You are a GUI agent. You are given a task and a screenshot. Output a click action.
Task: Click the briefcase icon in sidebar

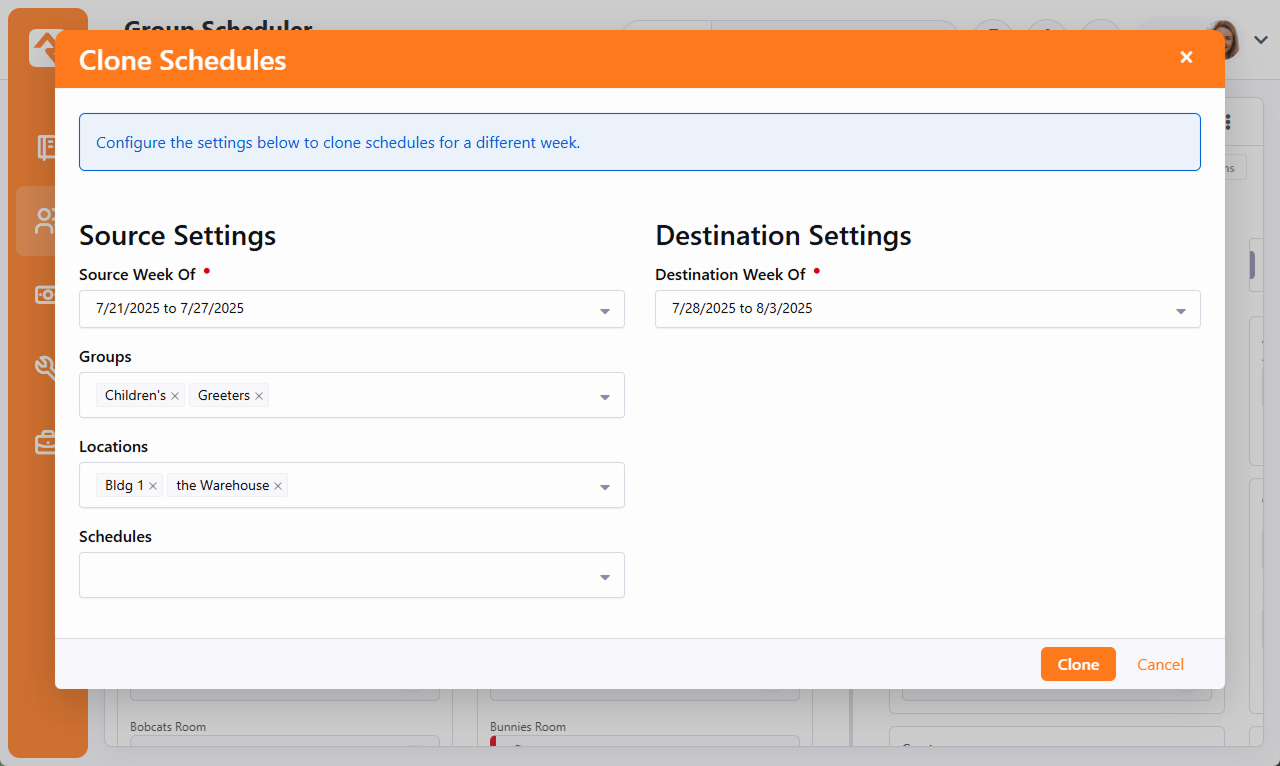[44, 442]
